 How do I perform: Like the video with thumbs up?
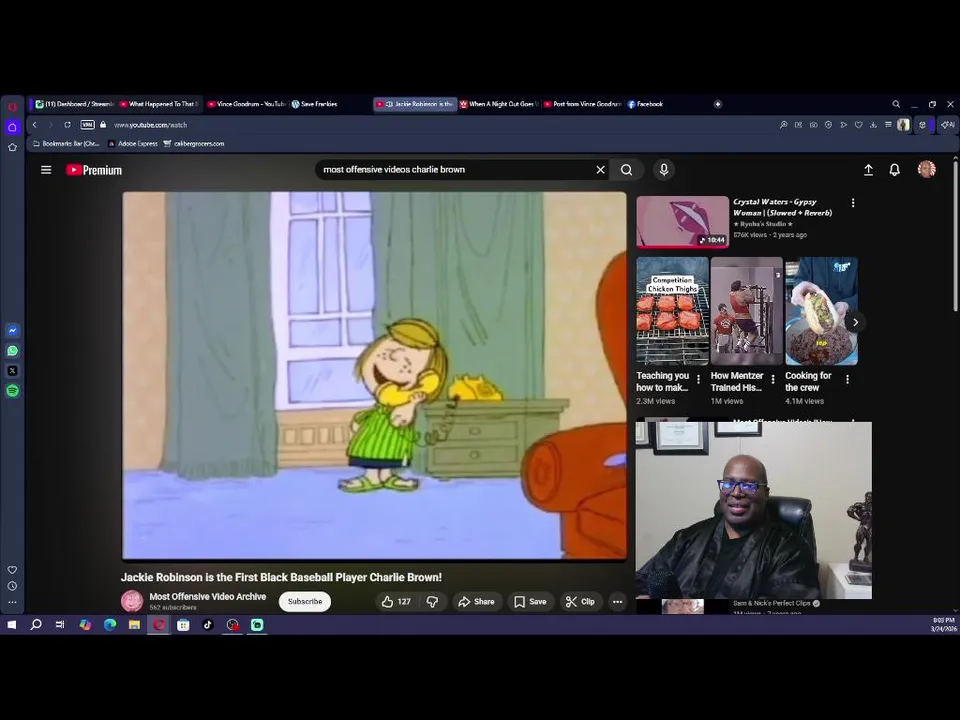396,602
